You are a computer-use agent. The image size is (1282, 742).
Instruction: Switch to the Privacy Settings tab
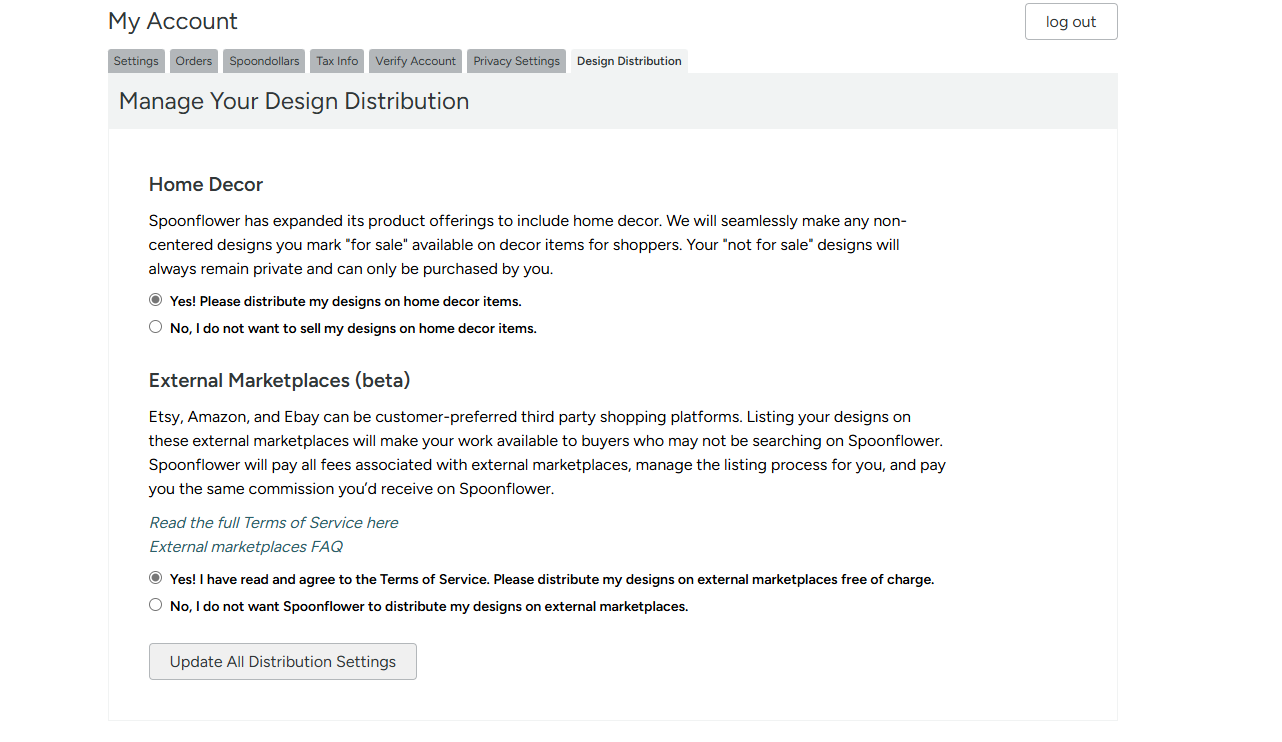point(516,61)
